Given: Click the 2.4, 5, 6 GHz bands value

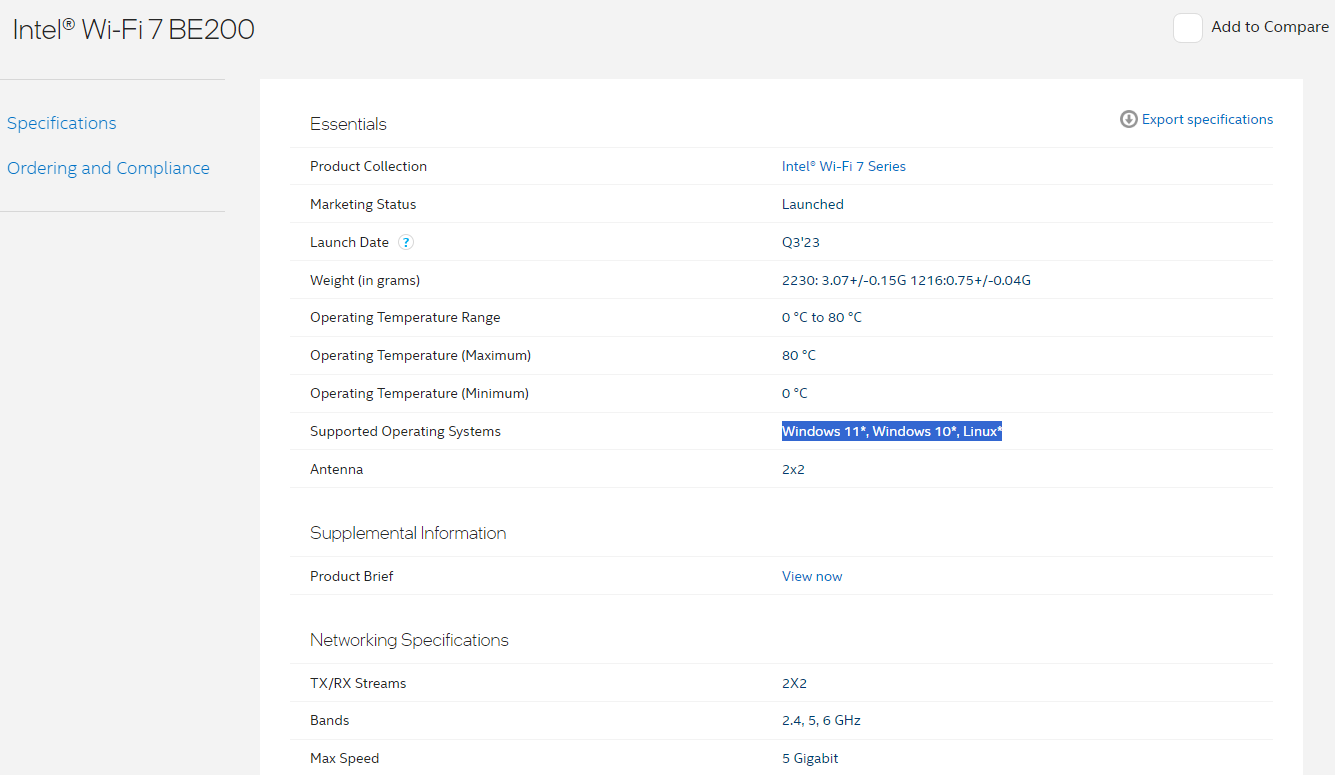Looking at the screenshot, I should click(x=821, y=720).
